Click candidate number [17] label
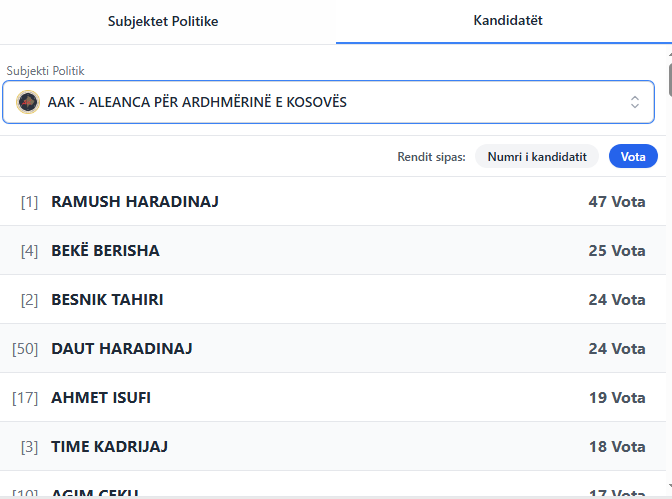672x499 pixels. [x=25, y=397]
